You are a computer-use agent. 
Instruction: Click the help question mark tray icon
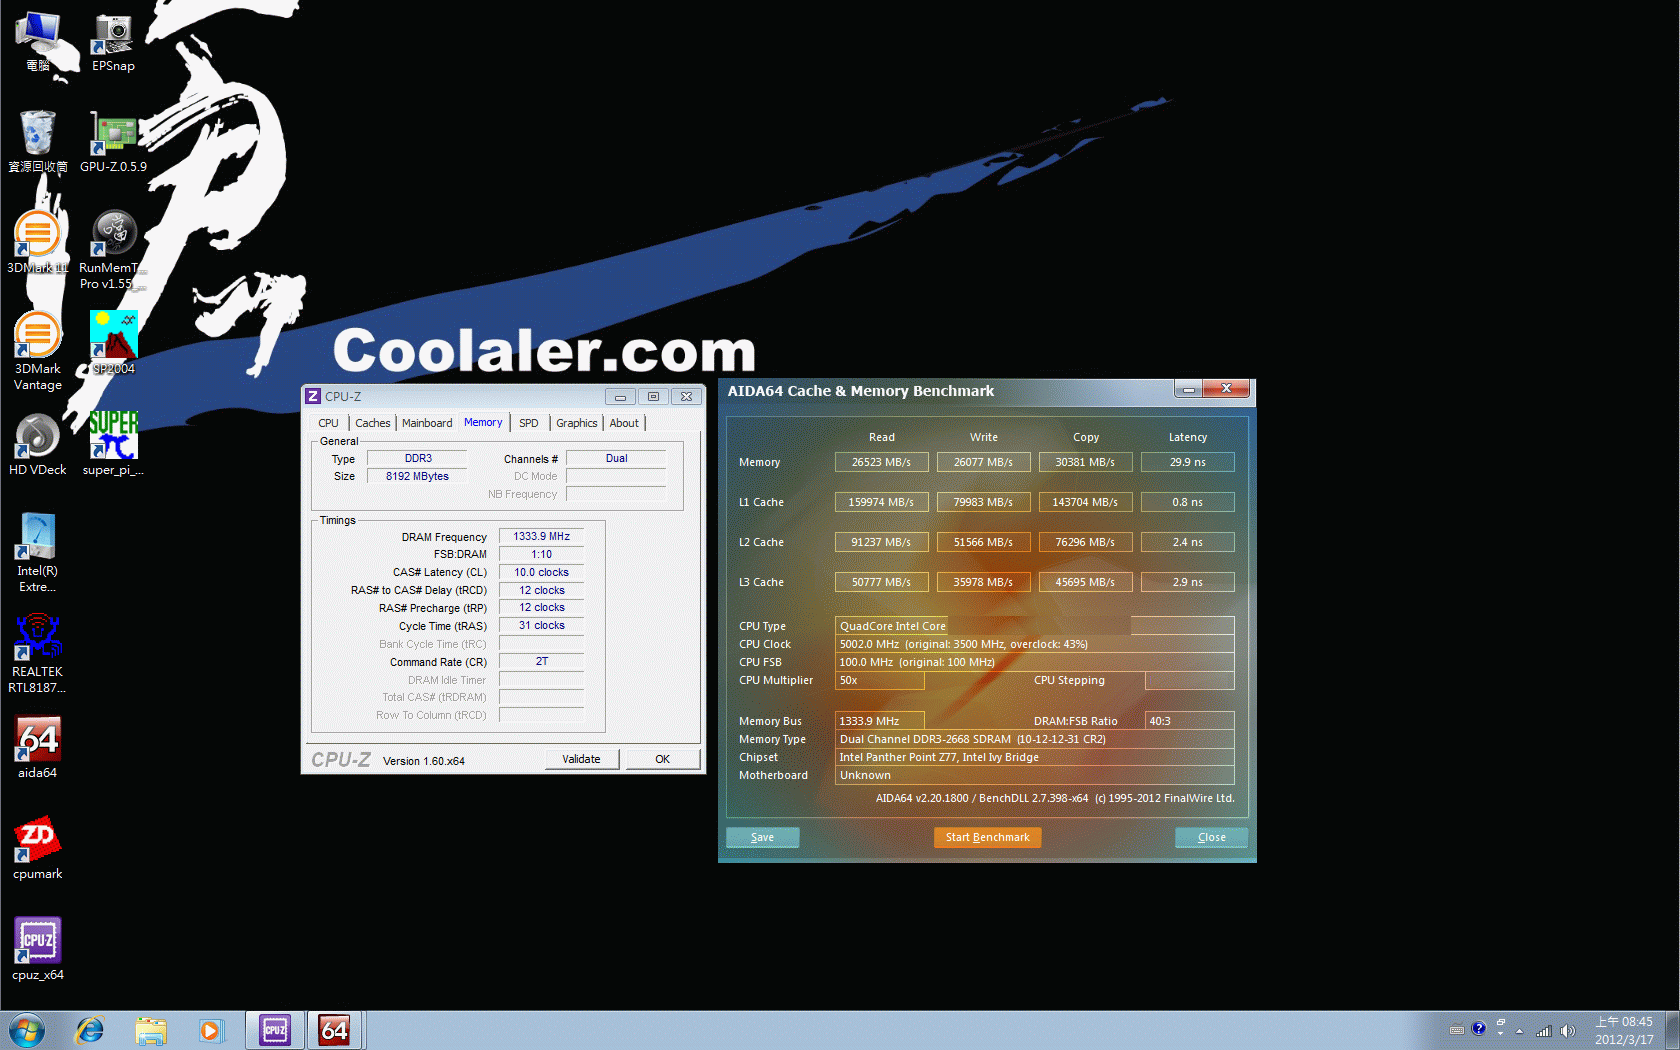[x=1479, y=1028]
